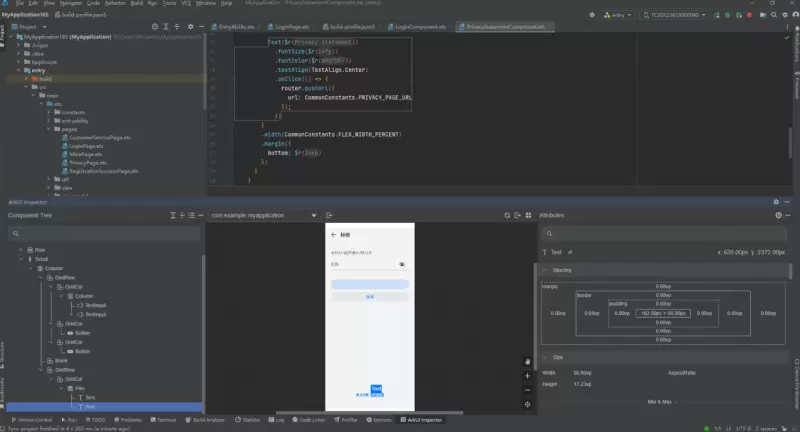
Task: Select PrivacyPage.ets in project tree
Action: [87, 162]
